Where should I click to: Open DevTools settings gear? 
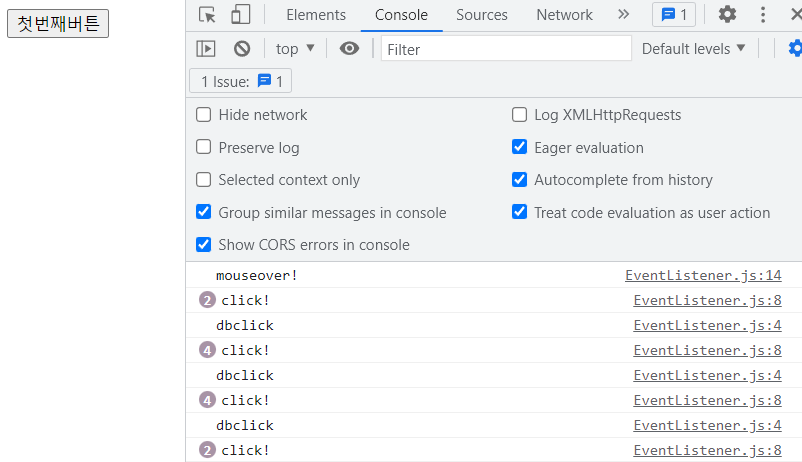click(727, 14)
